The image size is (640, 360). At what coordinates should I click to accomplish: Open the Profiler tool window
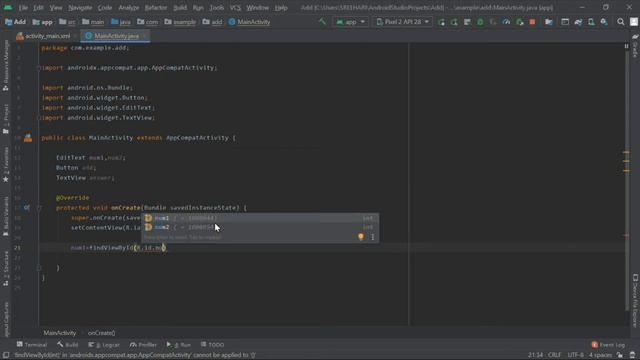(143, 345)
